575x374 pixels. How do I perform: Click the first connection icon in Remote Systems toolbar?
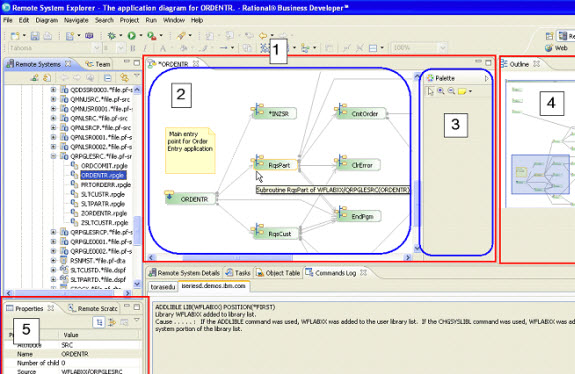pyautogui.click(x=34, y=78)
